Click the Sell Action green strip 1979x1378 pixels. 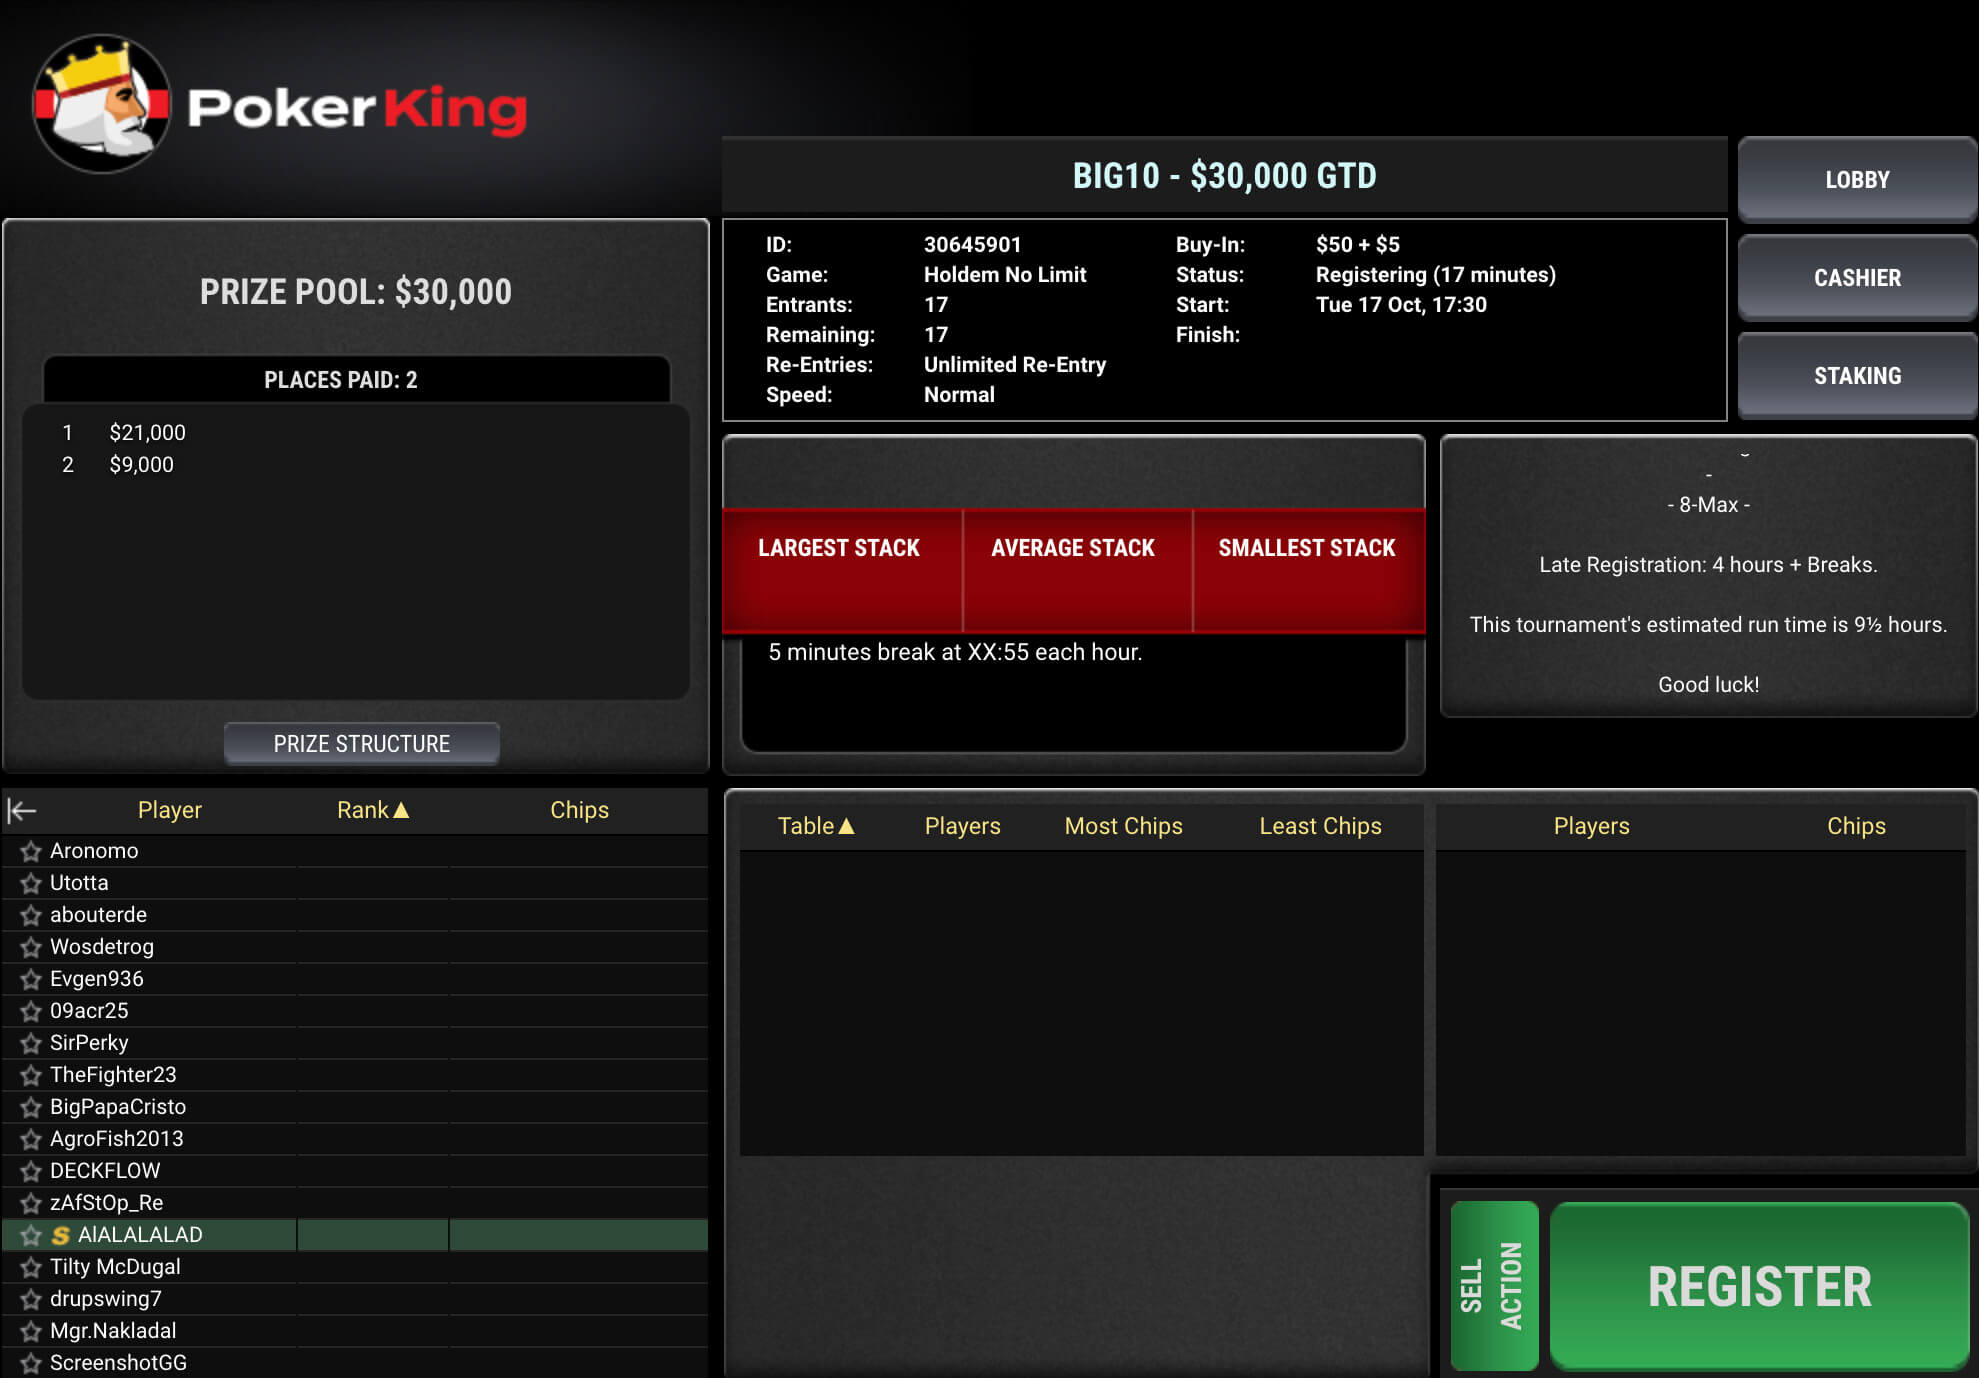coord(1494,1285)
